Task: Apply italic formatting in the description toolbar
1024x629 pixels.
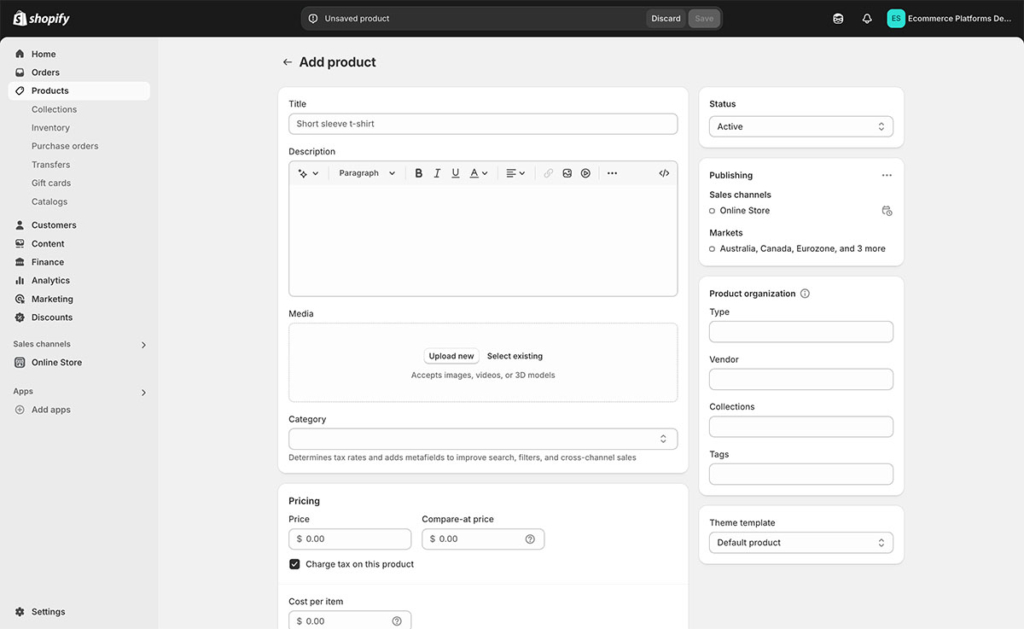Action: tap(437, 172)
